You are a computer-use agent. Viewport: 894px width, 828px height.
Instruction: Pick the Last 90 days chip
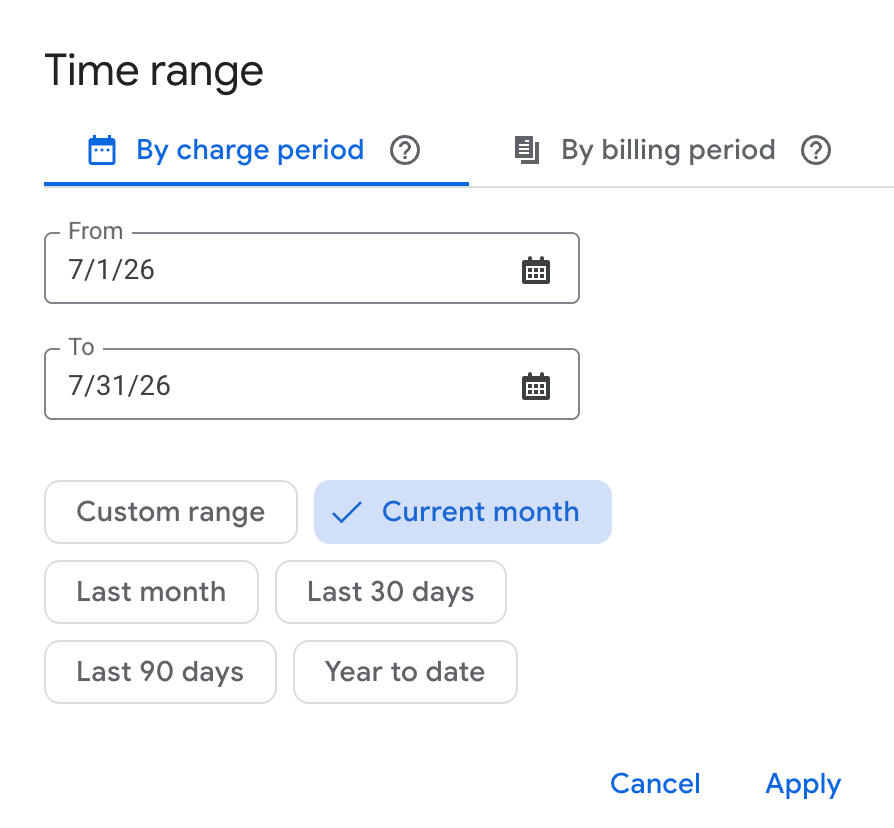(x=160, y=672)
